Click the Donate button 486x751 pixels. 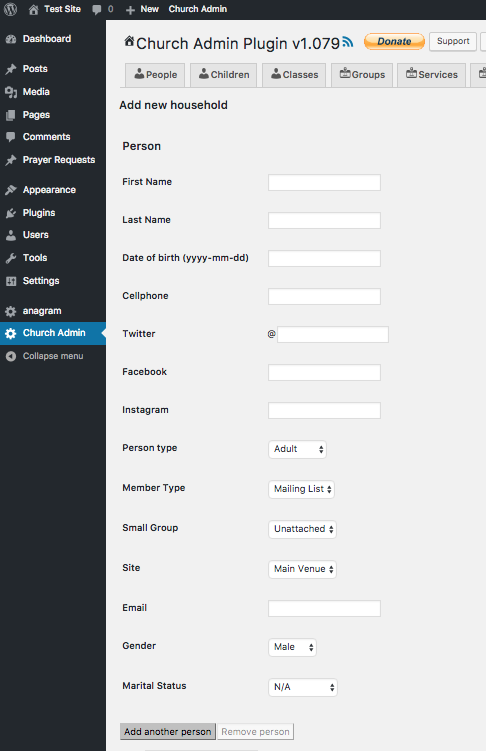pos(394,42)
